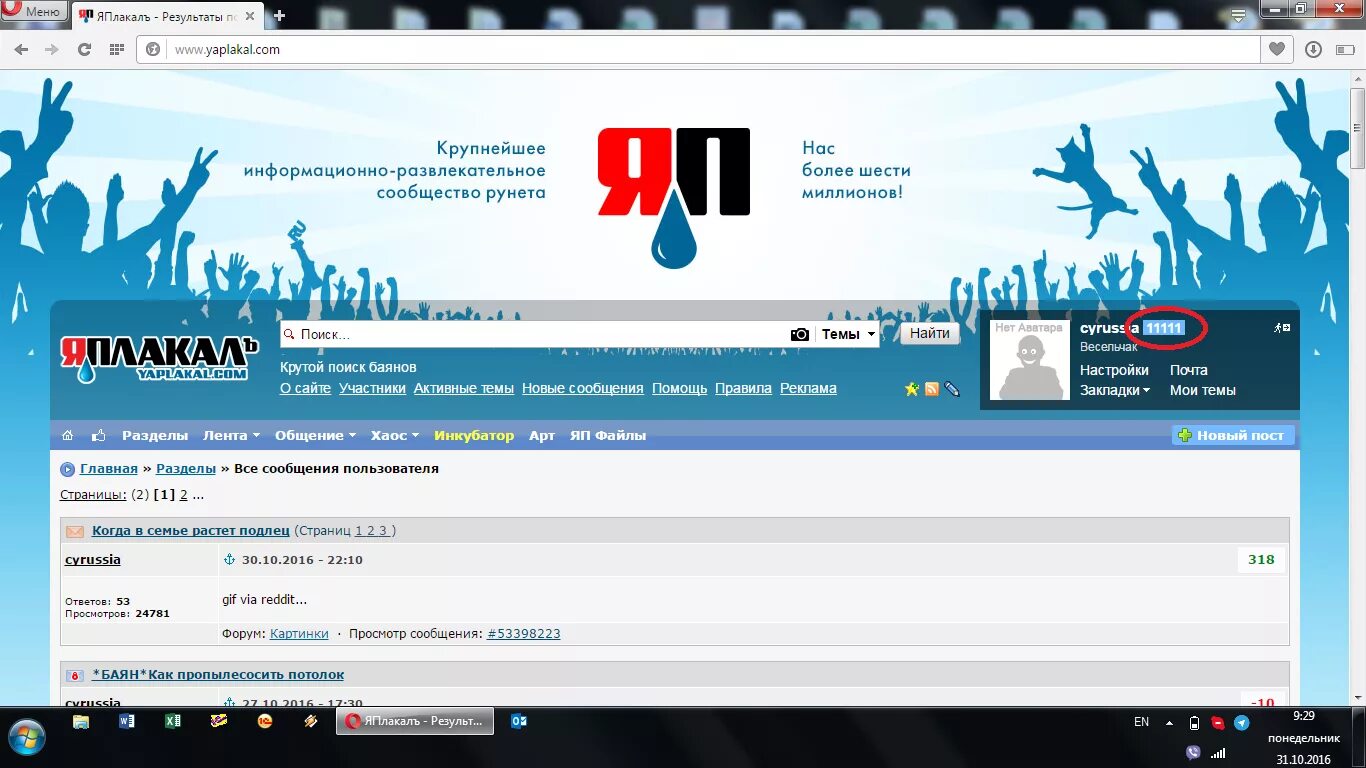1366x768 pixels.
Task: Open the Участники link
Action: 372,388
